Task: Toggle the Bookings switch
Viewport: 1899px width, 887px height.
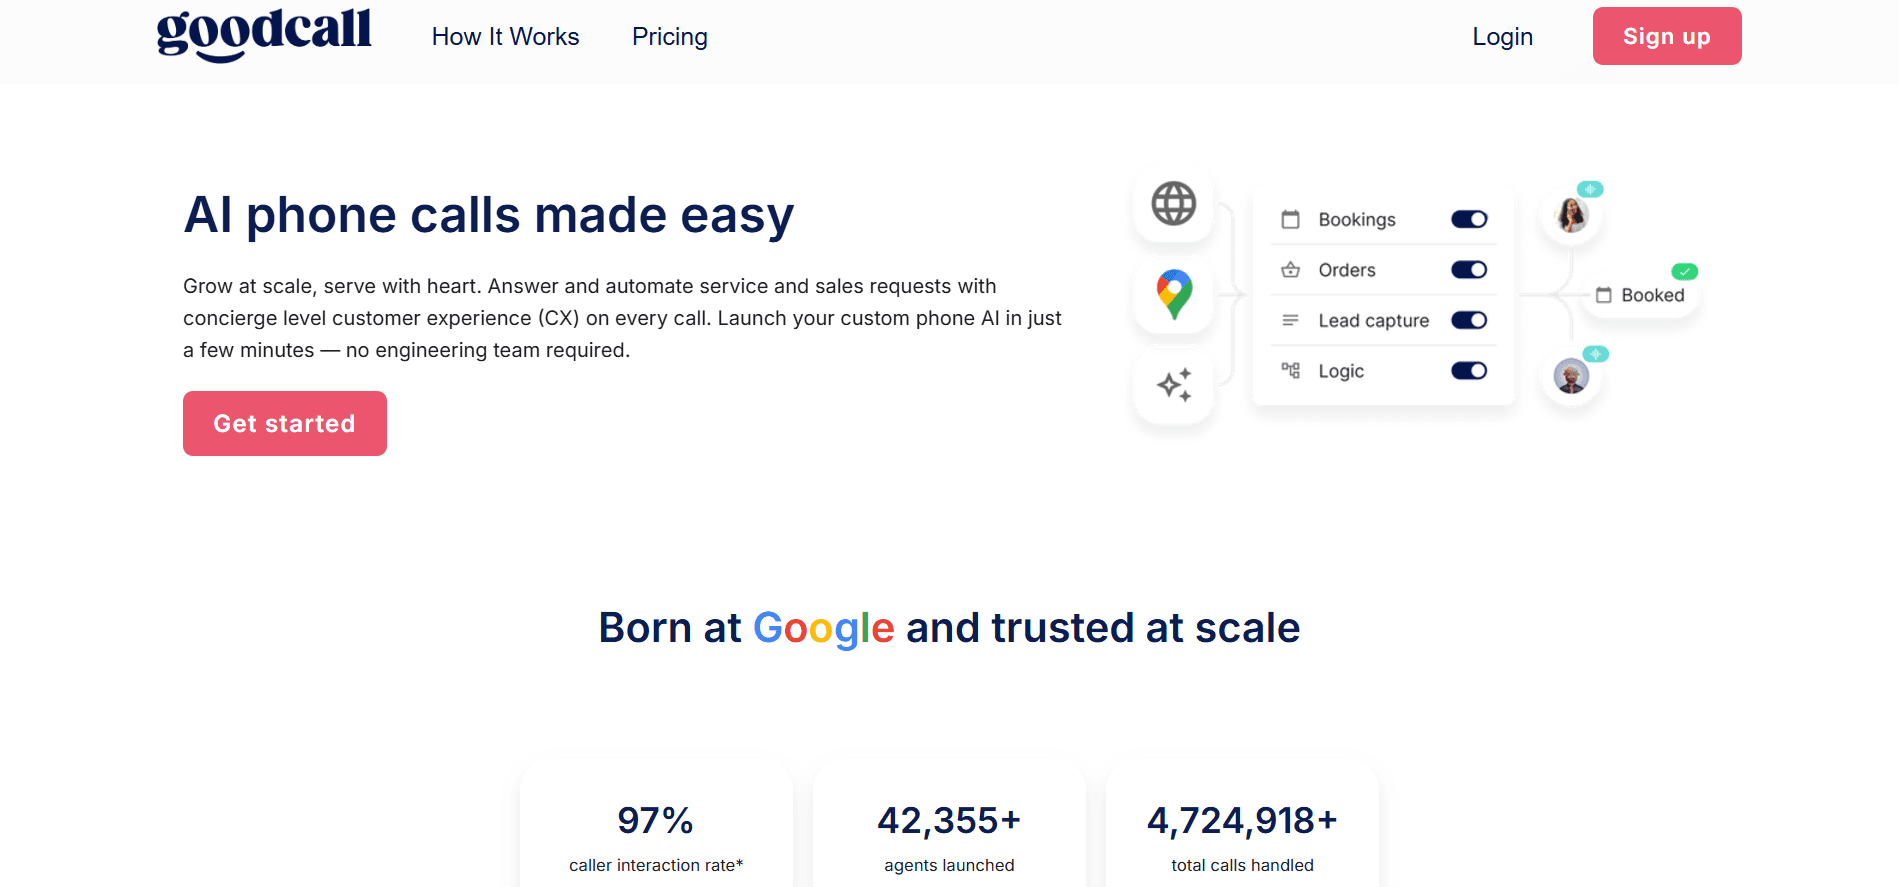Action: [x=1468, y=219]
